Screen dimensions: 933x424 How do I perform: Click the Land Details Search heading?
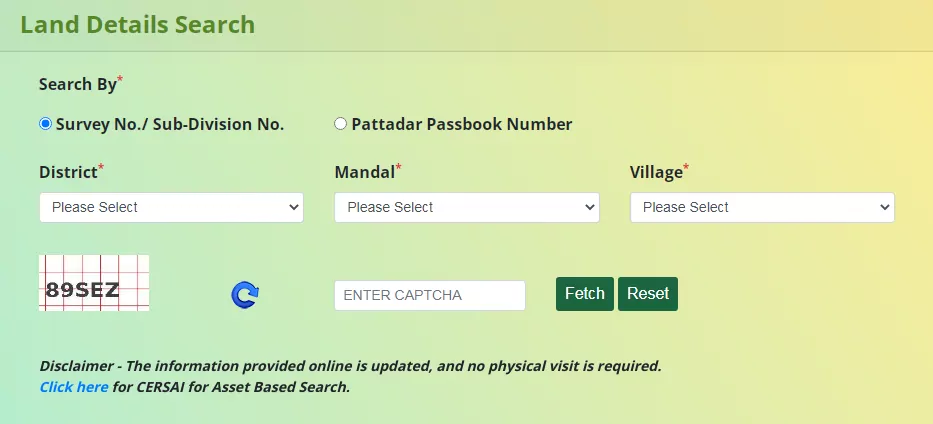[138, 24]
